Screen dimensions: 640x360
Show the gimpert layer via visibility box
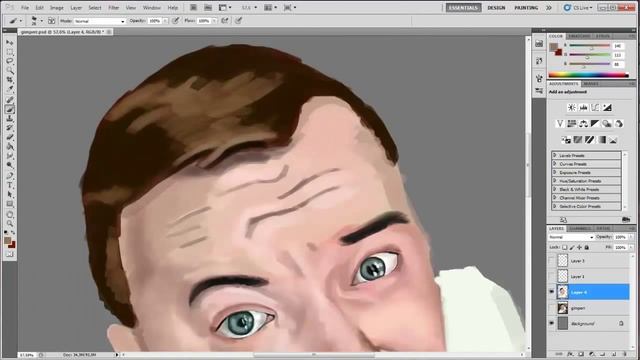point(552,308)
